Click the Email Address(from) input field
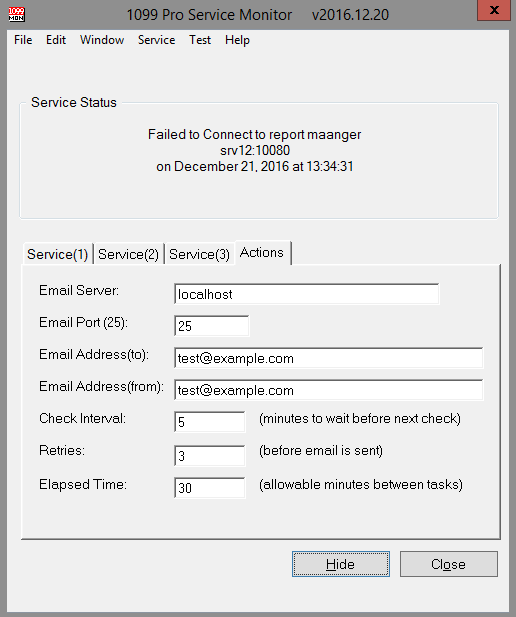The height and width of the screenshot is (617, 516). coord(328,390)
